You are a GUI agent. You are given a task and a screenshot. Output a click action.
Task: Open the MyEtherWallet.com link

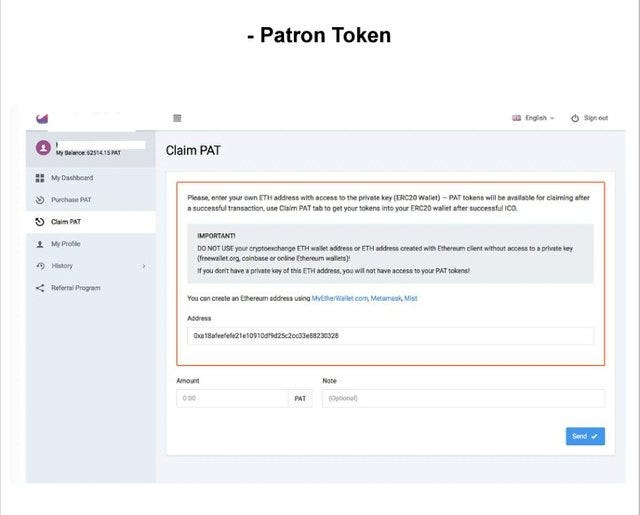click(340, 298)
